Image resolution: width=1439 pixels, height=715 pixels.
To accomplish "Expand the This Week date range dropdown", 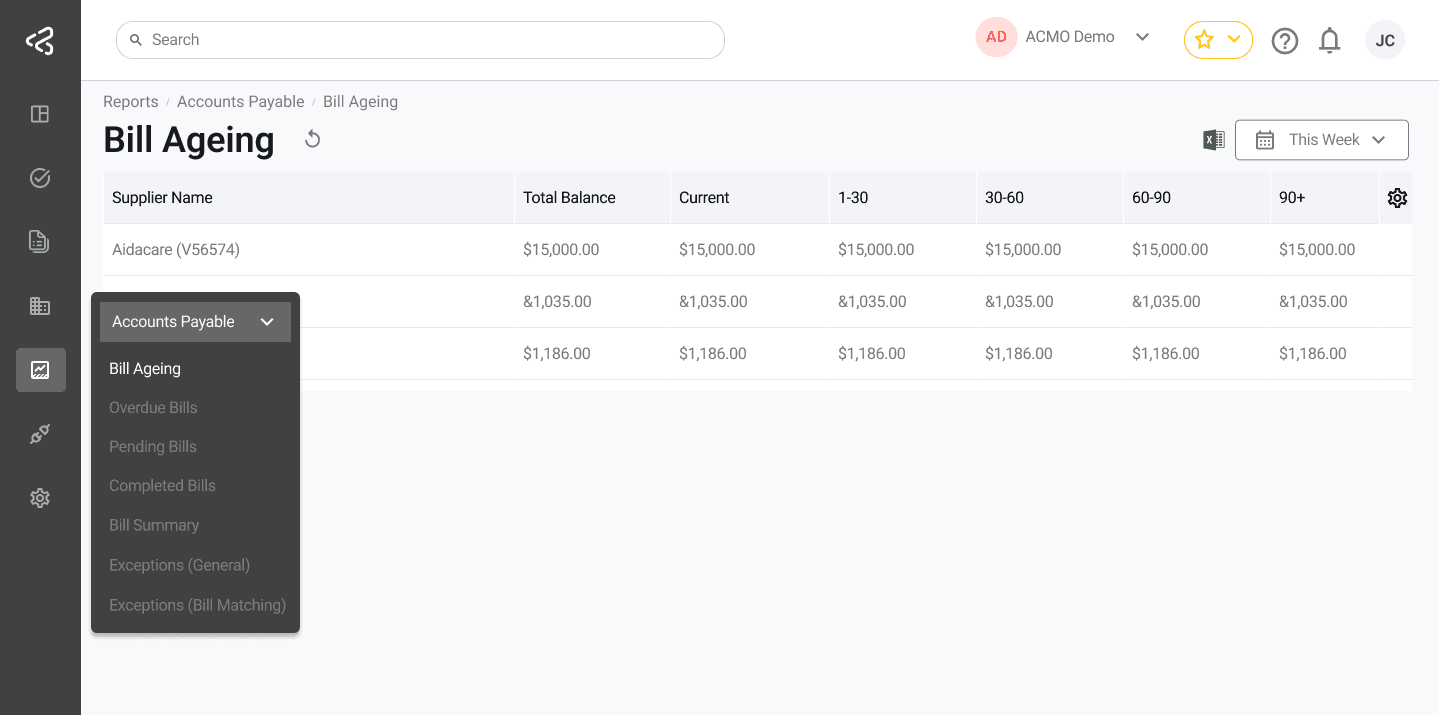I will 1321,140.
